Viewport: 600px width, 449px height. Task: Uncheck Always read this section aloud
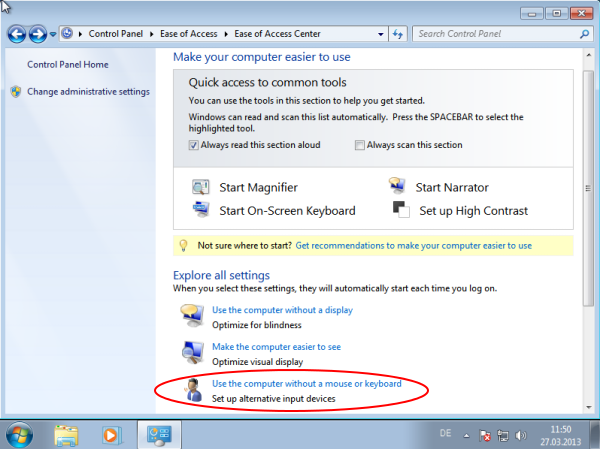click(193, 145)
